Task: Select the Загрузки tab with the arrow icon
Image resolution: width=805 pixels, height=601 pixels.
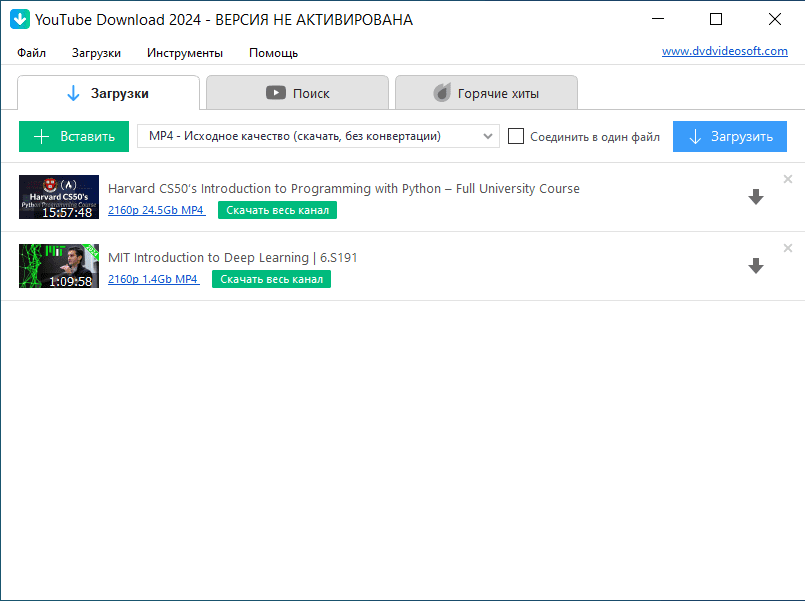Action: 108,93
